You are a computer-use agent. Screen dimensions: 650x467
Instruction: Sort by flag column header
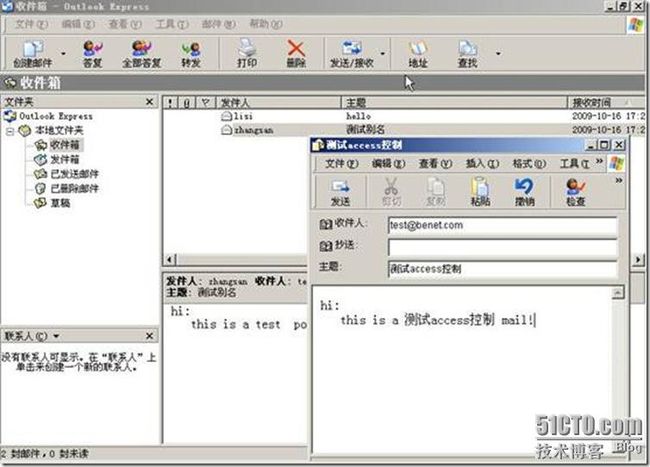click(206, 102)
